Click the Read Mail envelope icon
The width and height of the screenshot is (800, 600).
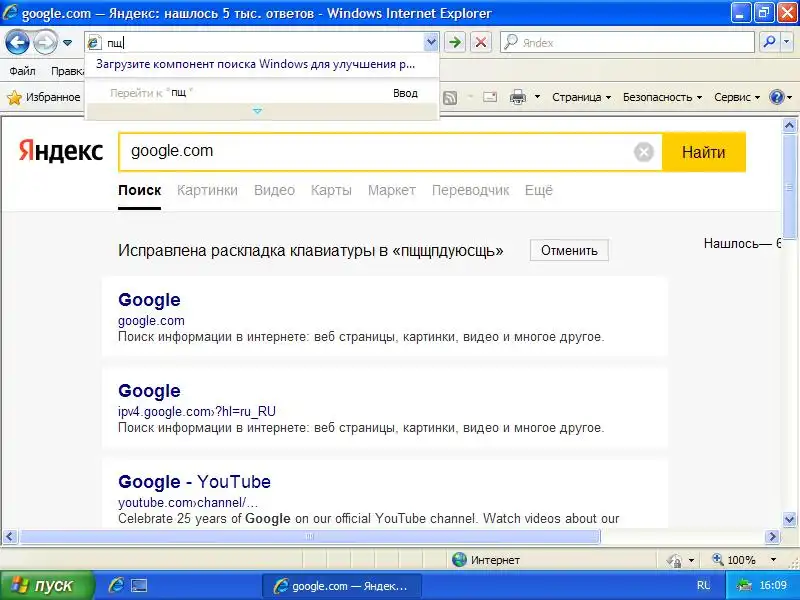(x=490, y=97)
